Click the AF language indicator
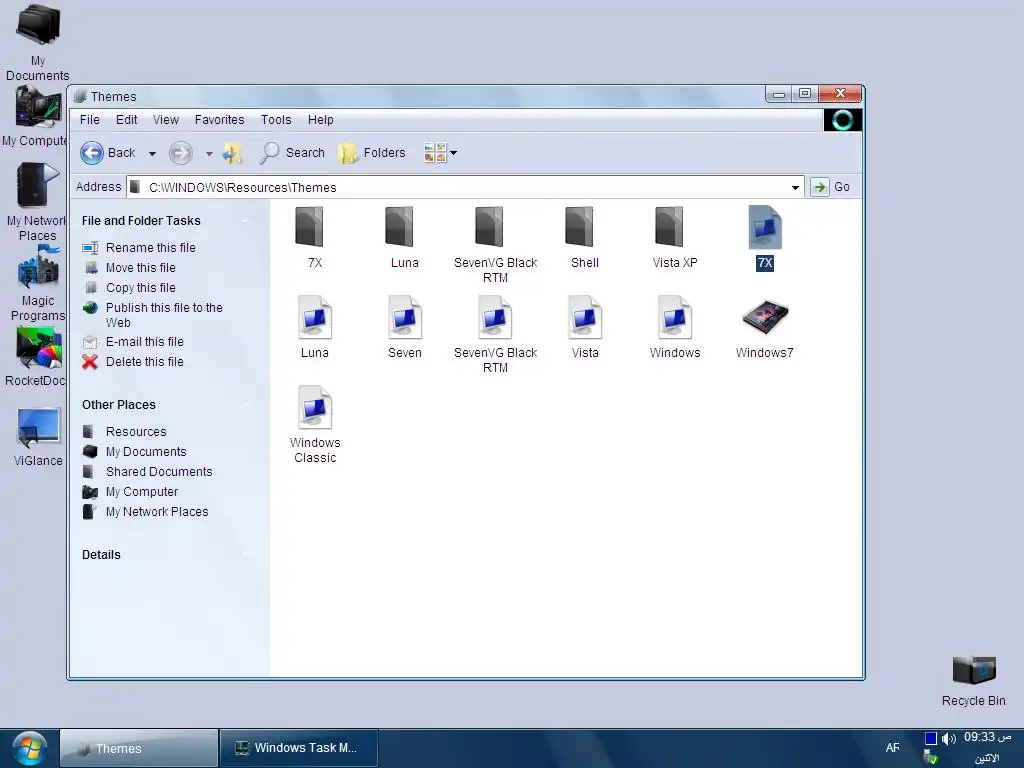This screenshot has height=768, width=1024. point(893,748)
